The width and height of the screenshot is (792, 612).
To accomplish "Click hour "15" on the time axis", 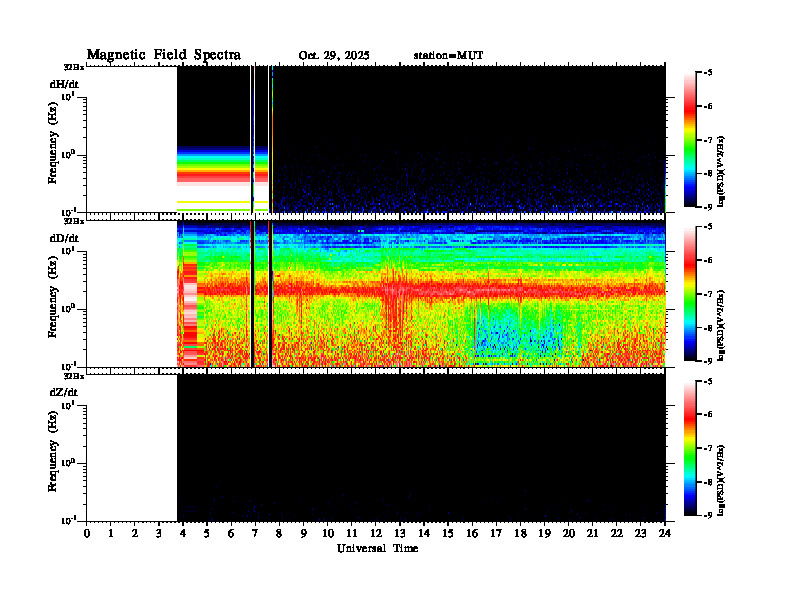I will [x=448, y=533].
